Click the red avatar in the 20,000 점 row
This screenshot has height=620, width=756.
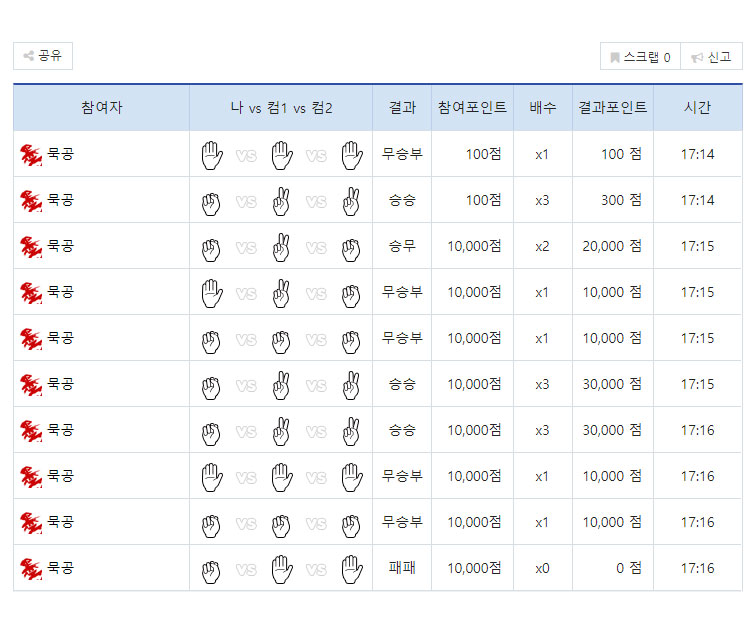(30, 246)
